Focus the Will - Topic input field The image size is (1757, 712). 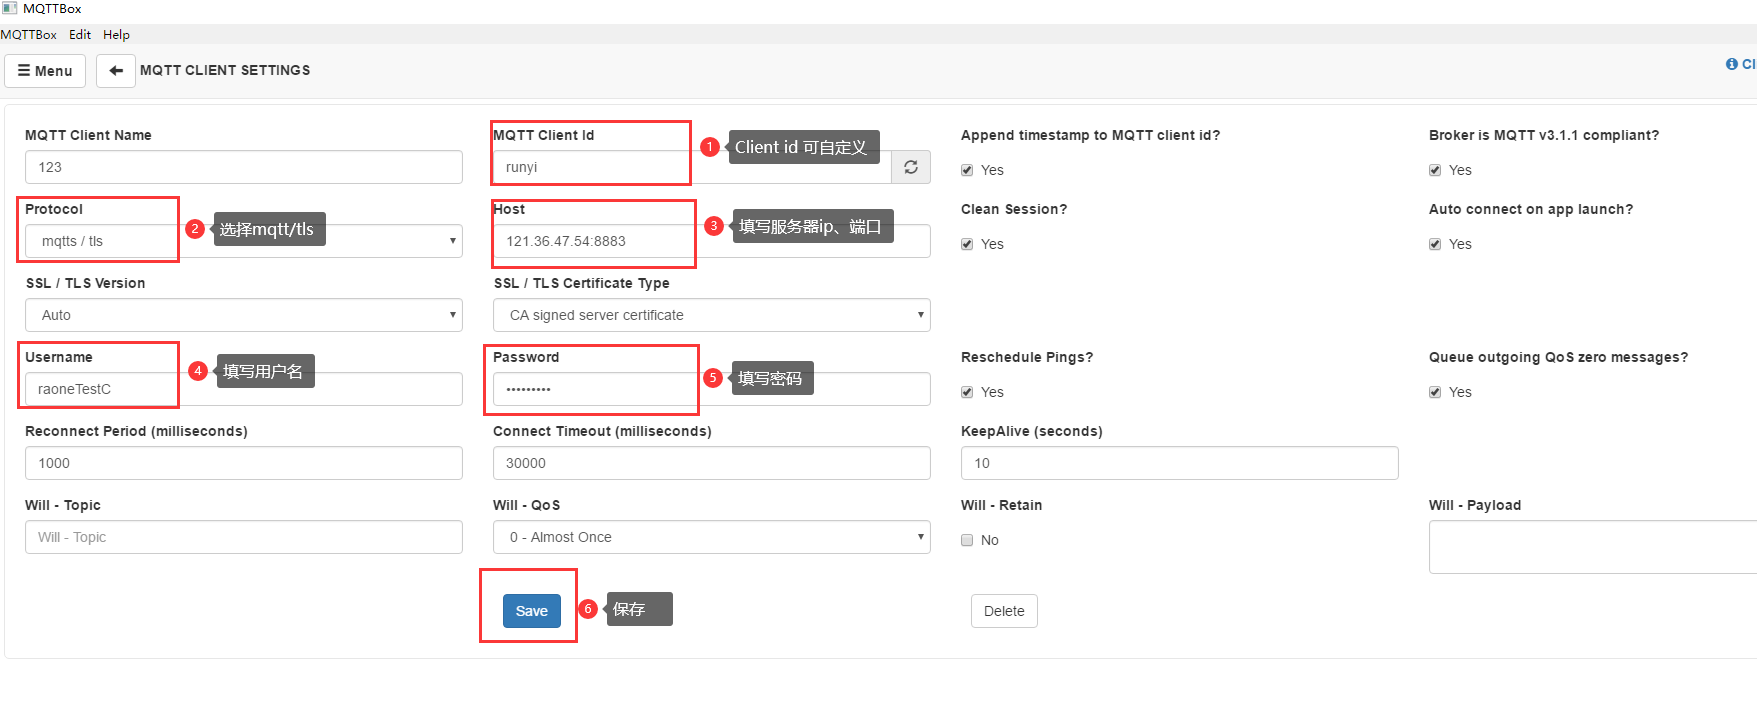click(244, 537)
